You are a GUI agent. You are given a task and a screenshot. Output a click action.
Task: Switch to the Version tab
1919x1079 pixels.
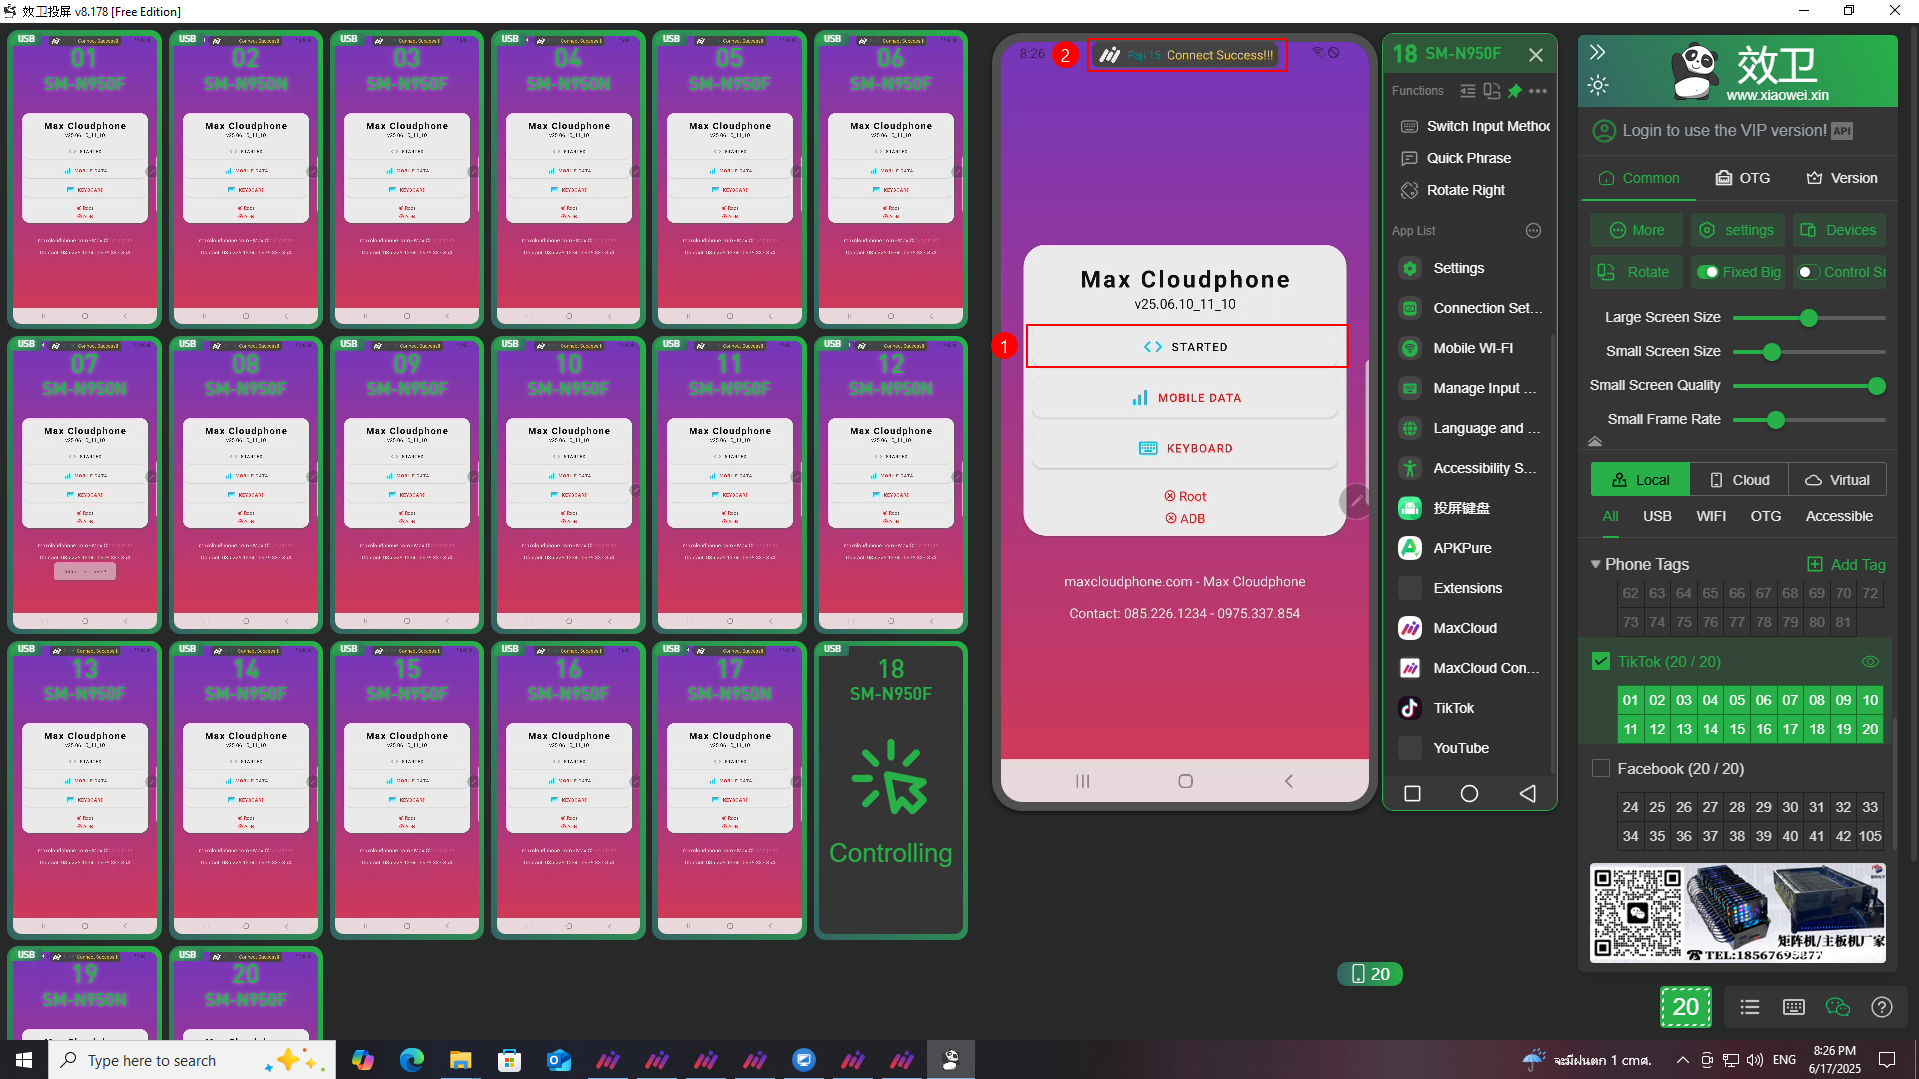1842,178
